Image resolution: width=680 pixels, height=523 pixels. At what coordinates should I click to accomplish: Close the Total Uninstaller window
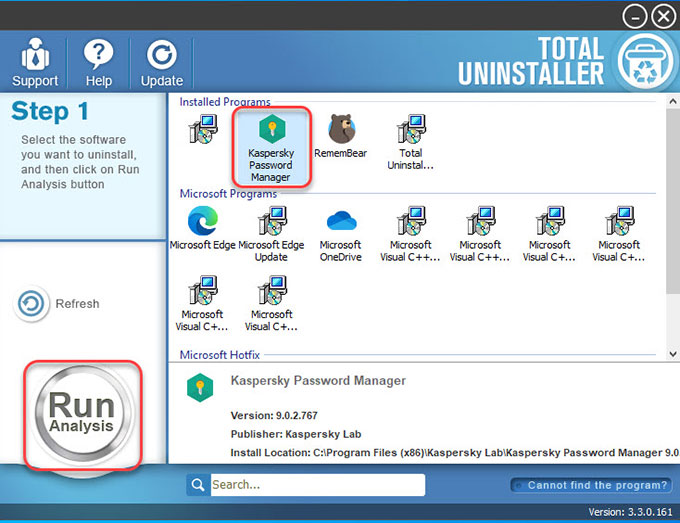tap(664, 16)
